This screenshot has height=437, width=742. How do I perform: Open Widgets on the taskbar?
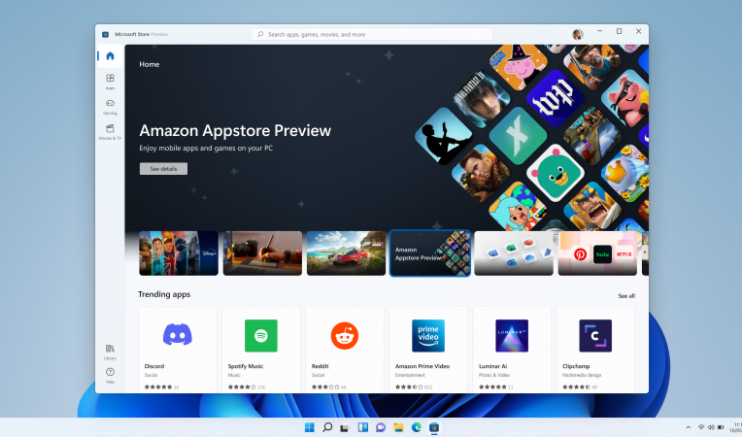362,427
